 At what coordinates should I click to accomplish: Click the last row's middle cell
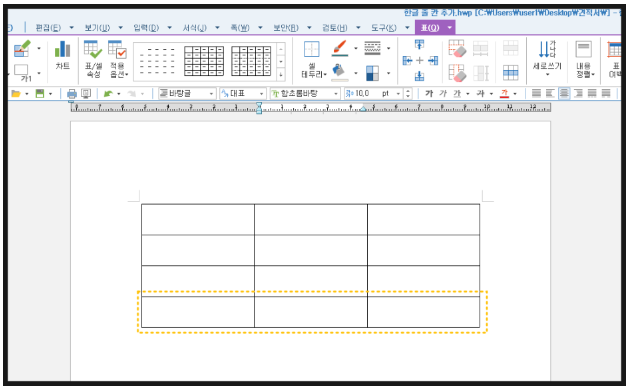[x=311, y=312]
